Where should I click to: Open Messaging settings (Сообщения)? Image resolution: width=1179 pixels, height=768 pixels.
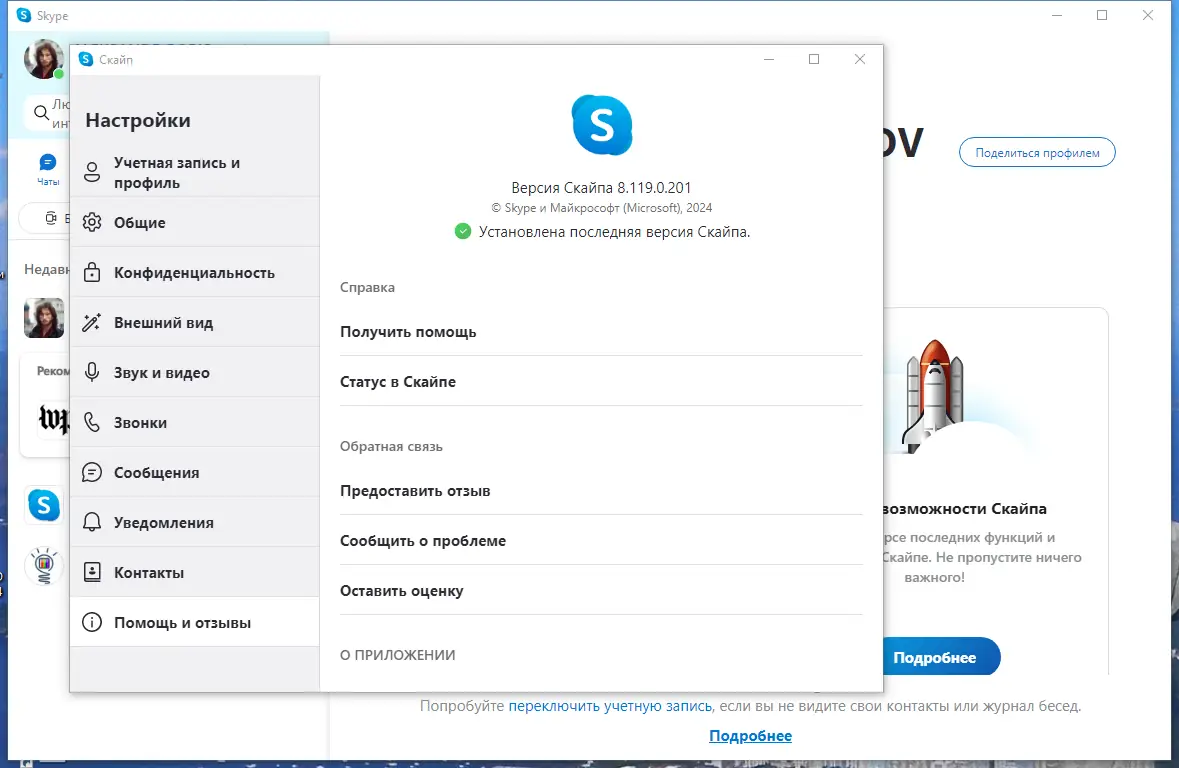coord(195,472)
